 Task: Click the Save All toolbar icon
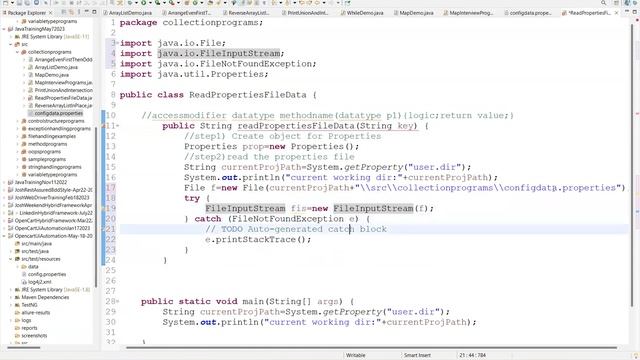pyautogui.click(x=27, y=3)
